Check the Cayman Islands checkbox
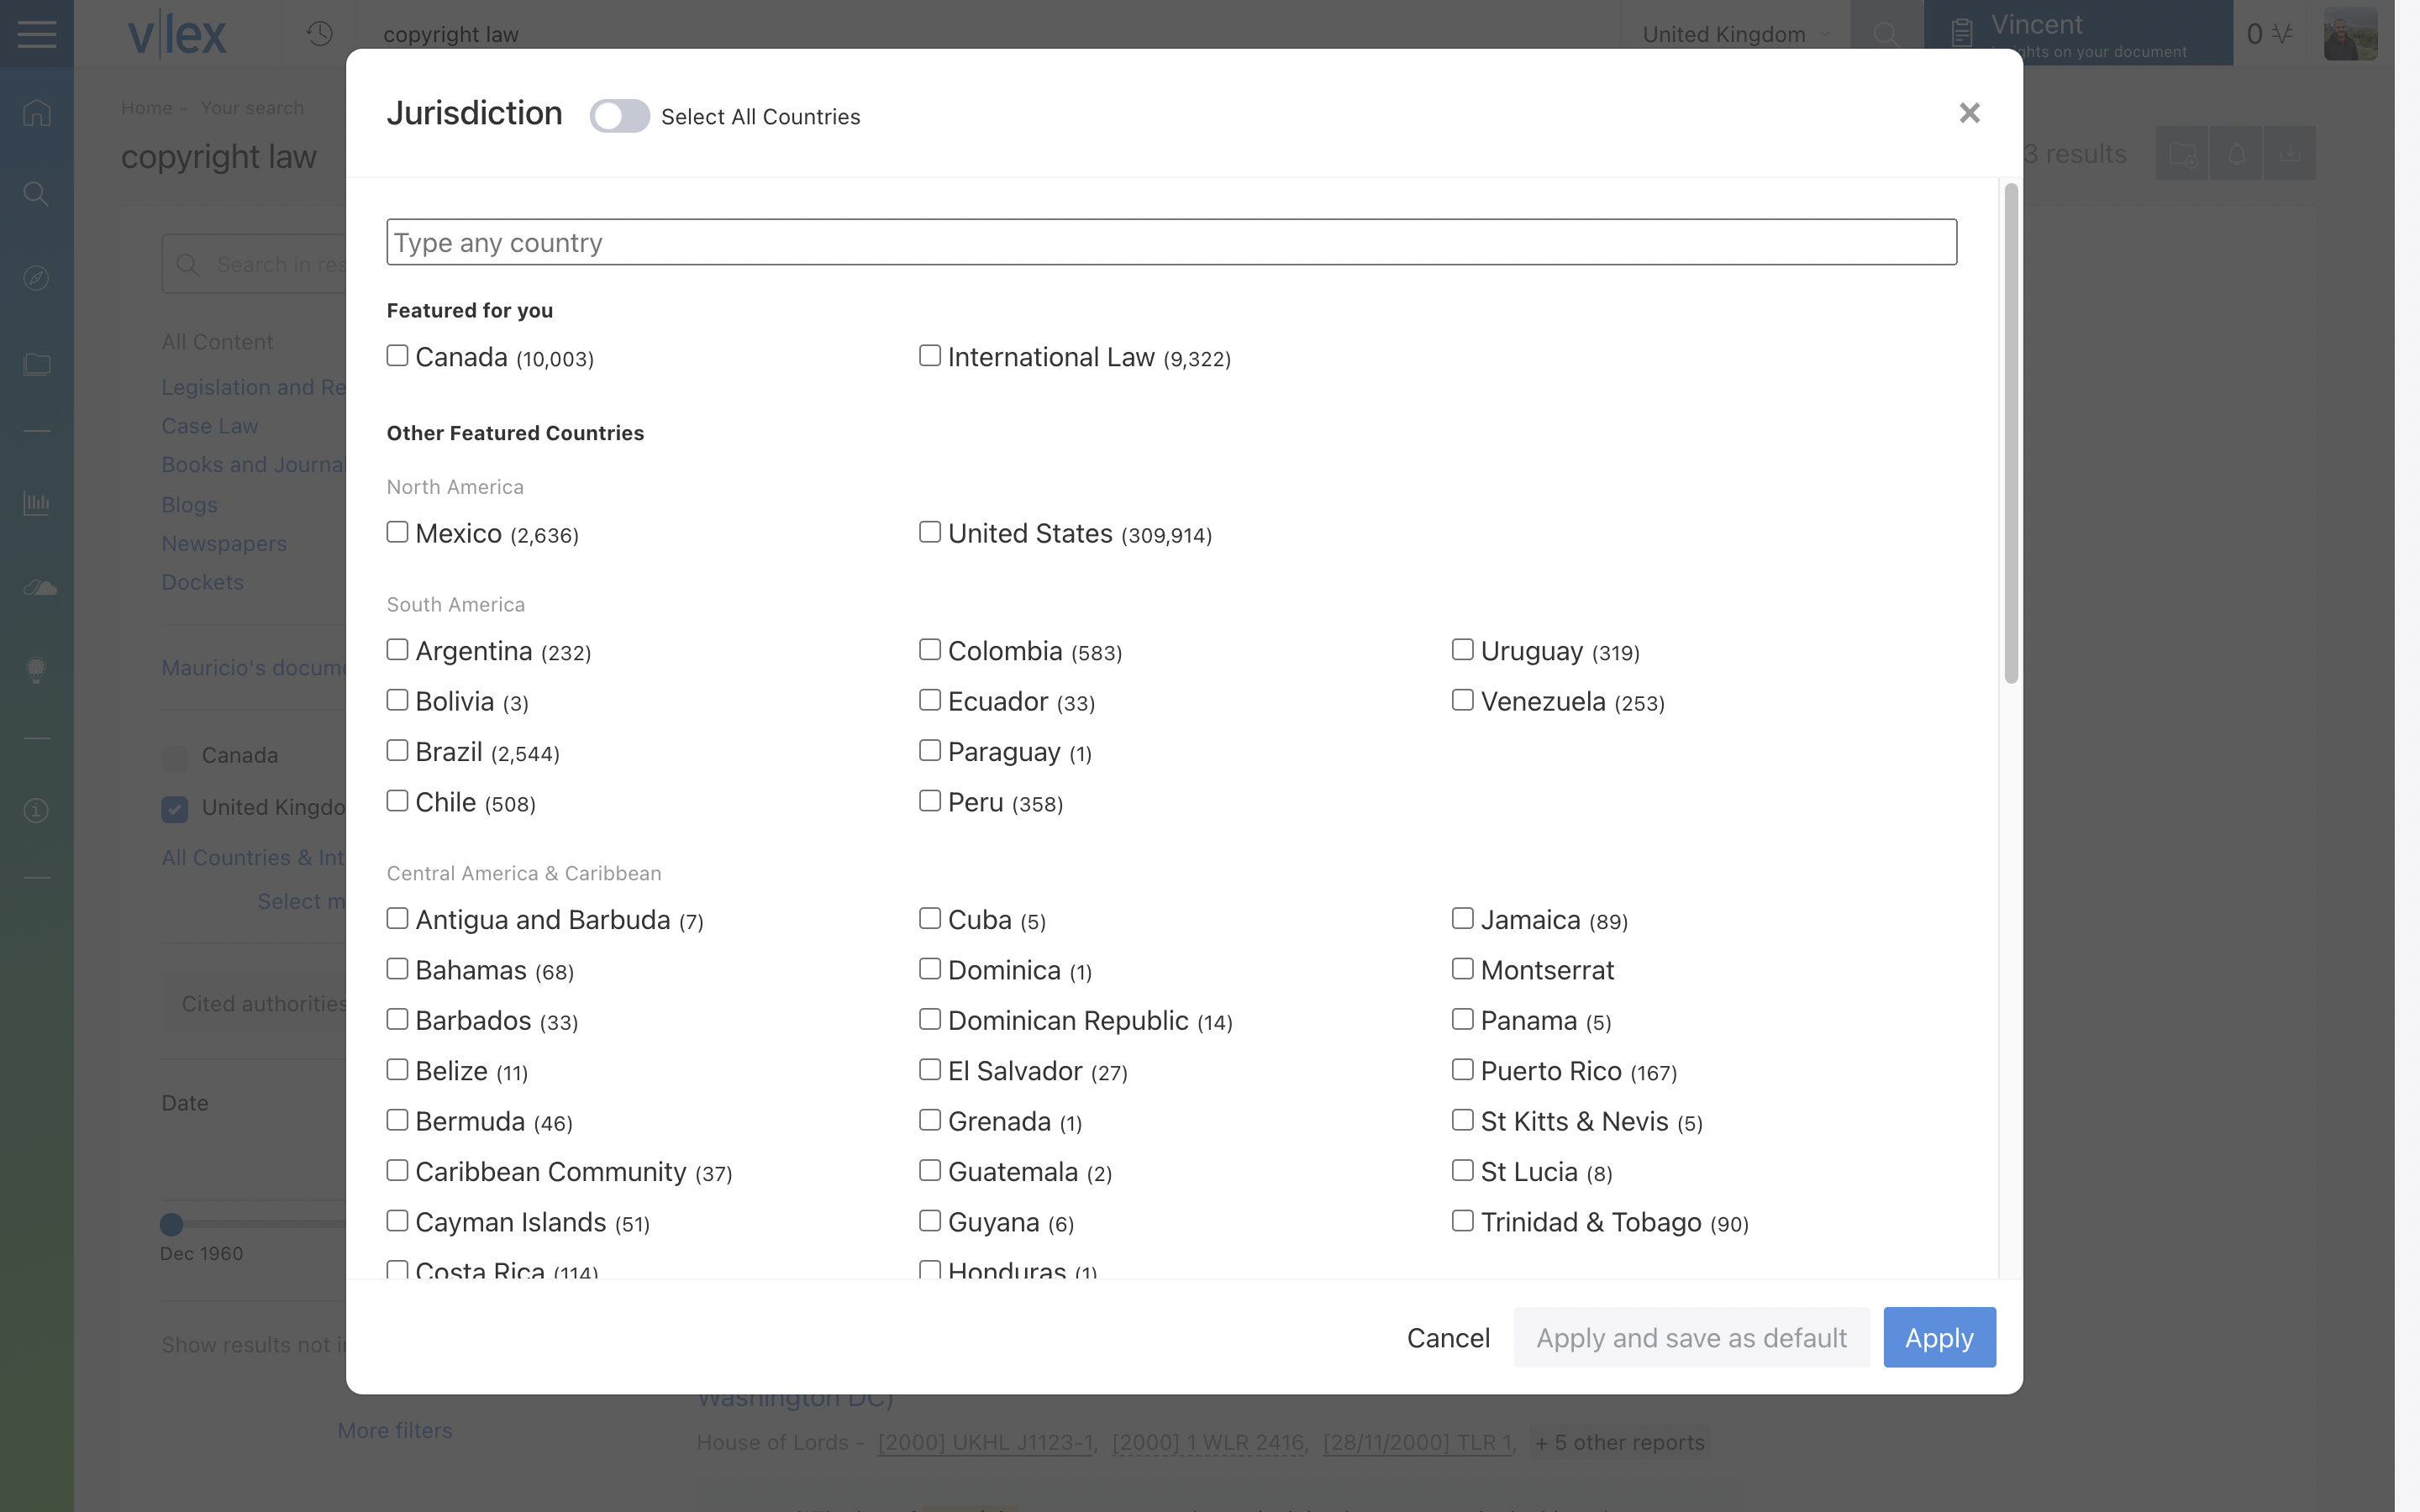2420x1512 pixels. [397, 1221]
